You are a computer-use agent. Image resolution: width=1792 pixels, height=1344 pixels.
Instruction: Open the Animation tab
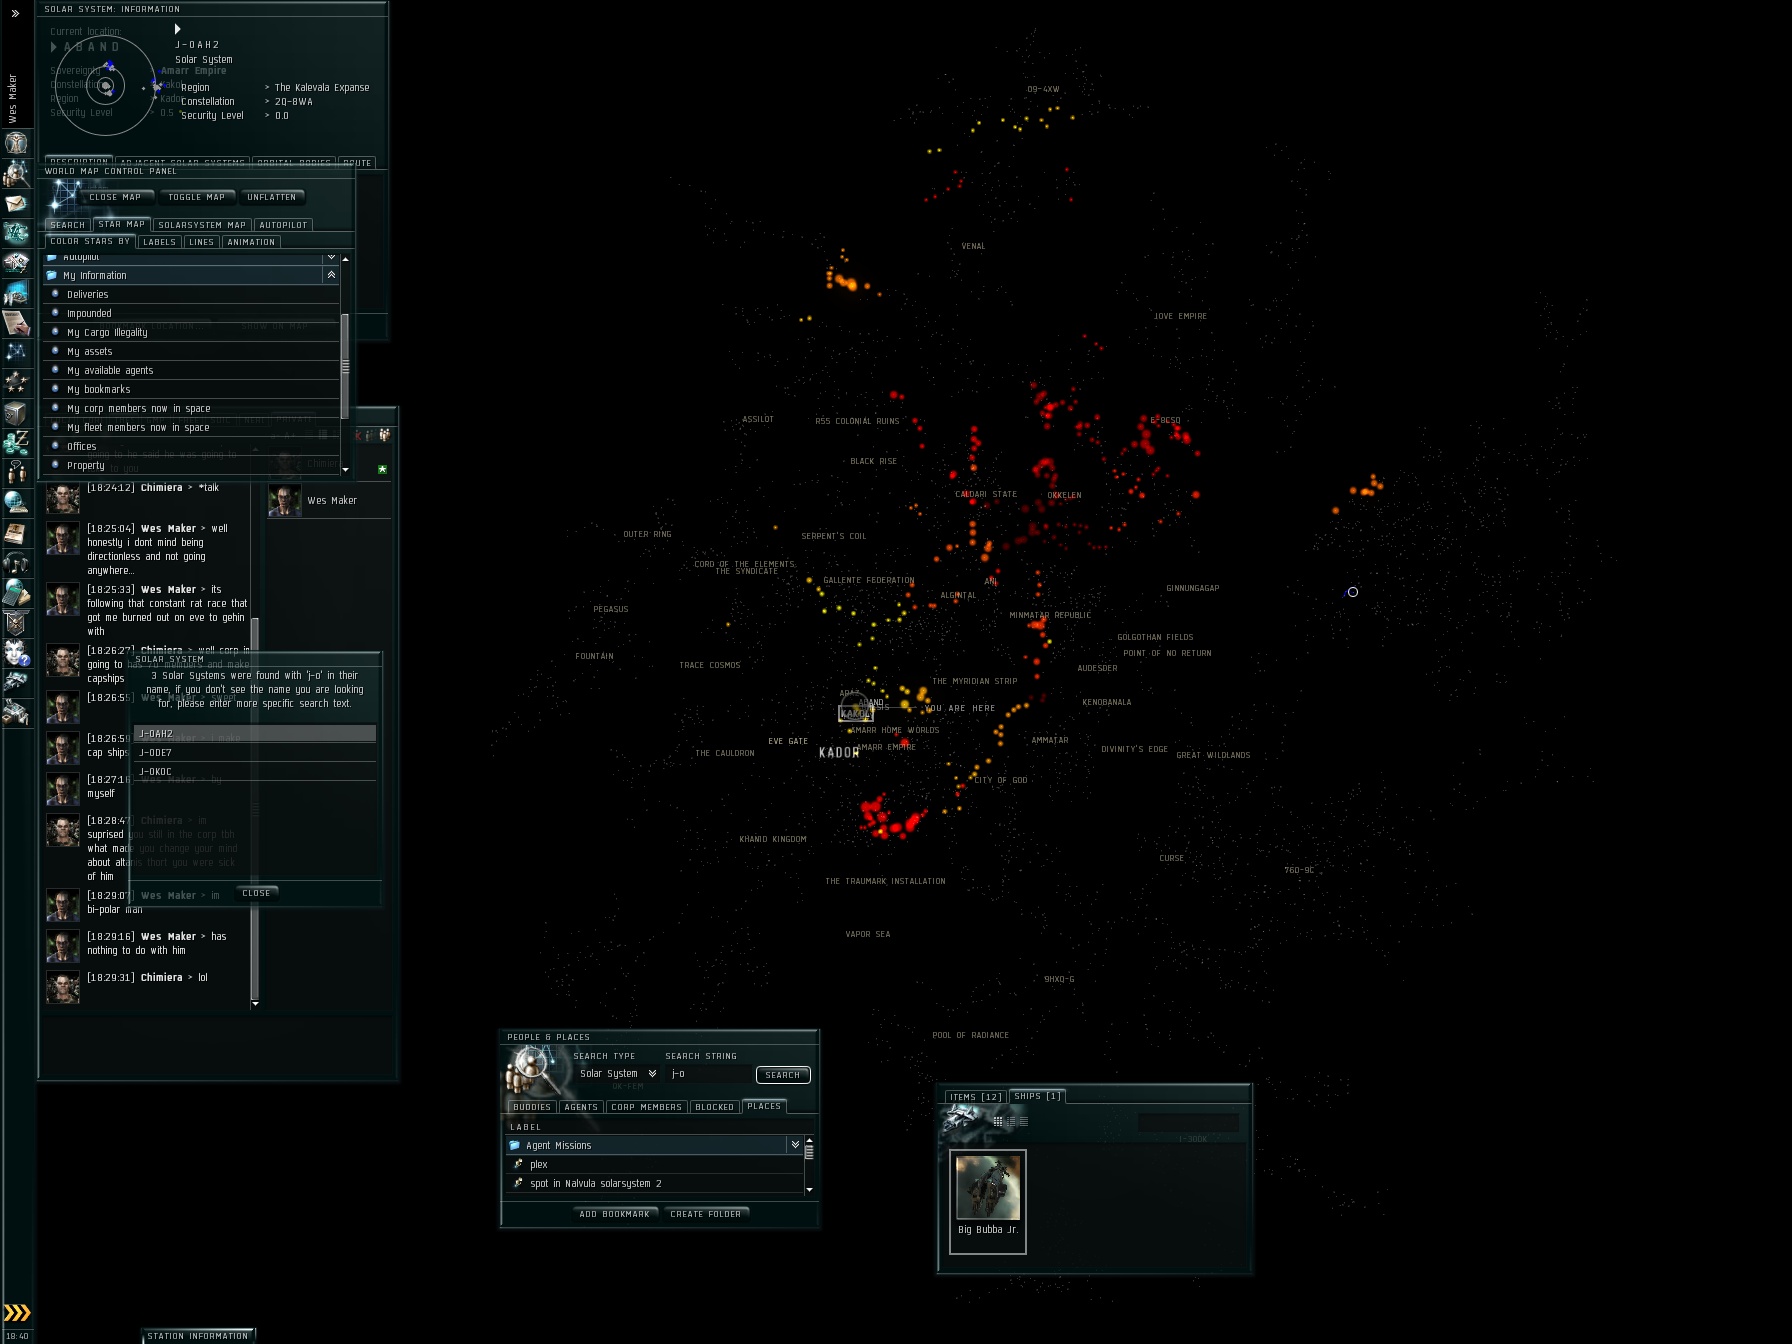tap(251, 242)
